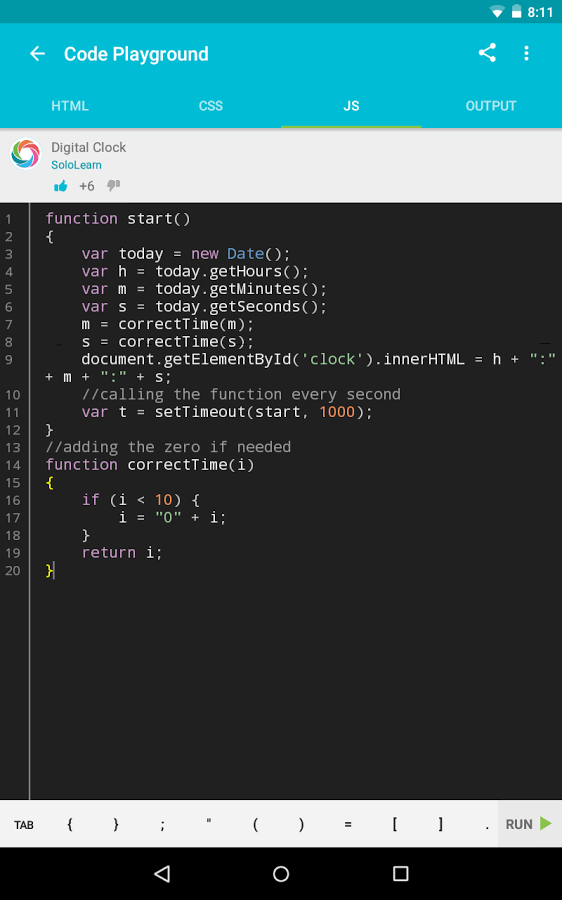Insert opening square bracket symbol
Viewport: 562px width, 900px height.
(x=394, y=824)
